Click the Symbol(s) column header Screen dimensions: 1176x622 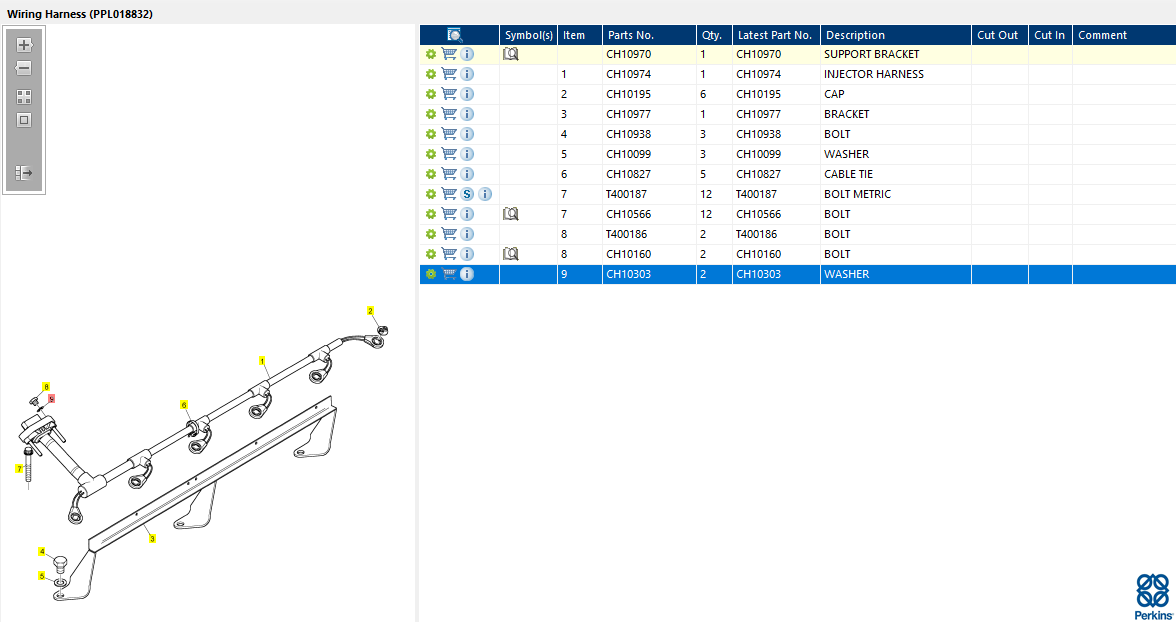coord(529,35)
